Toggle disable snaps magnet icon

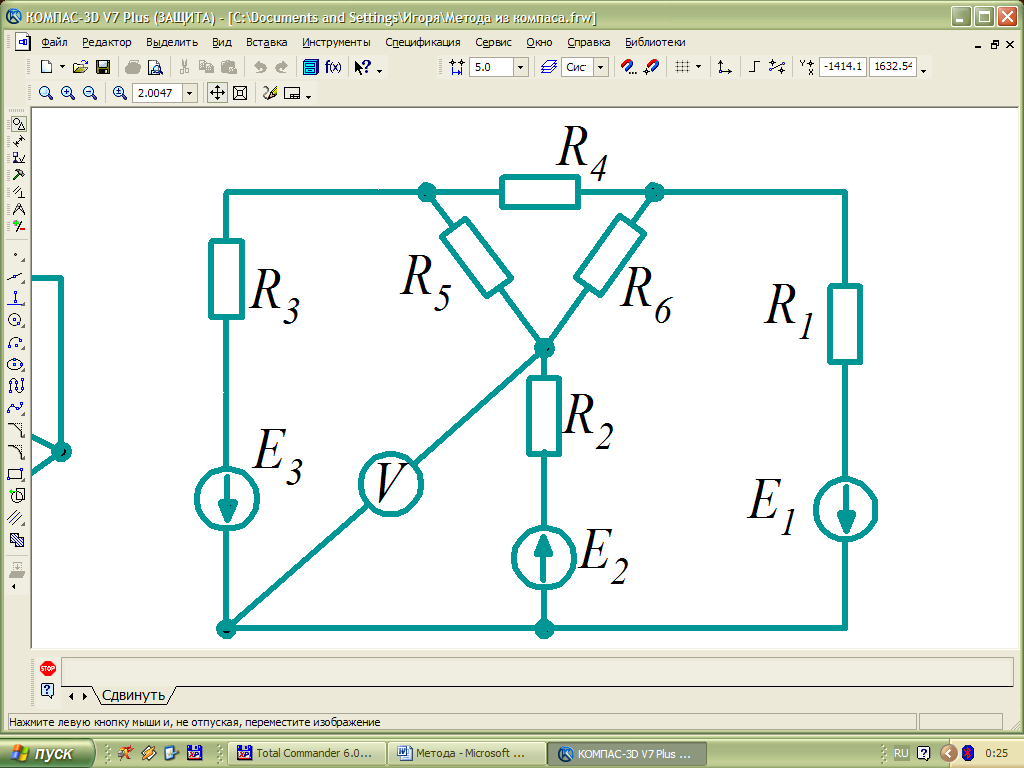click(651, 67)
